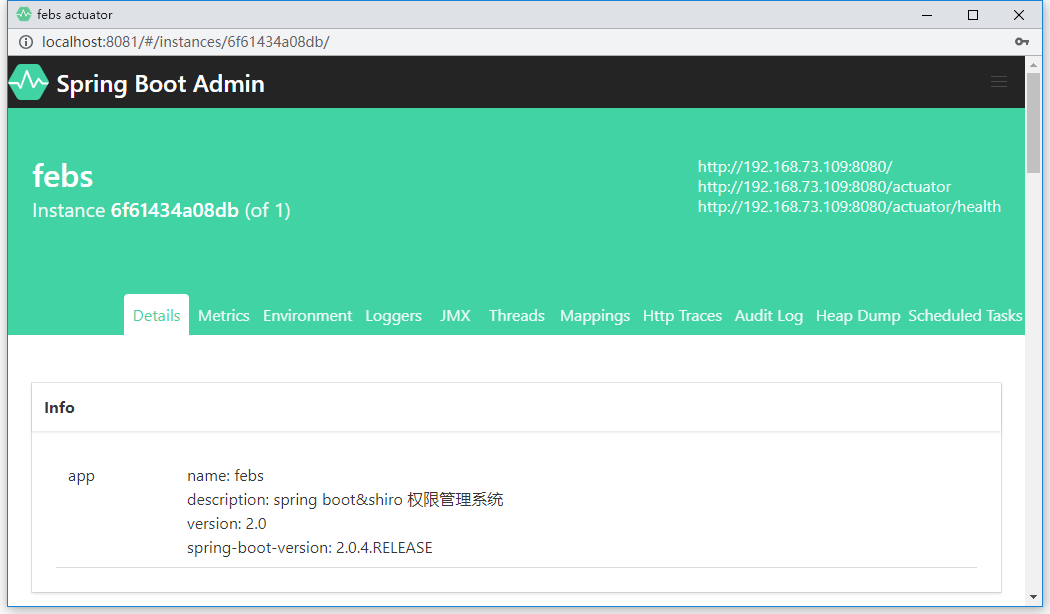1050x614 pixels.
Task: Switch to the Metrics tab
Action: pos(224,315)
